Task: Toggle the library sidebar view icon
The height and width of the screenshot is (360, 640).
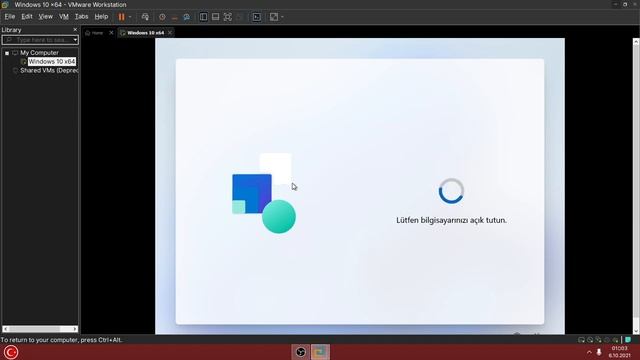Action: [203, 17]
